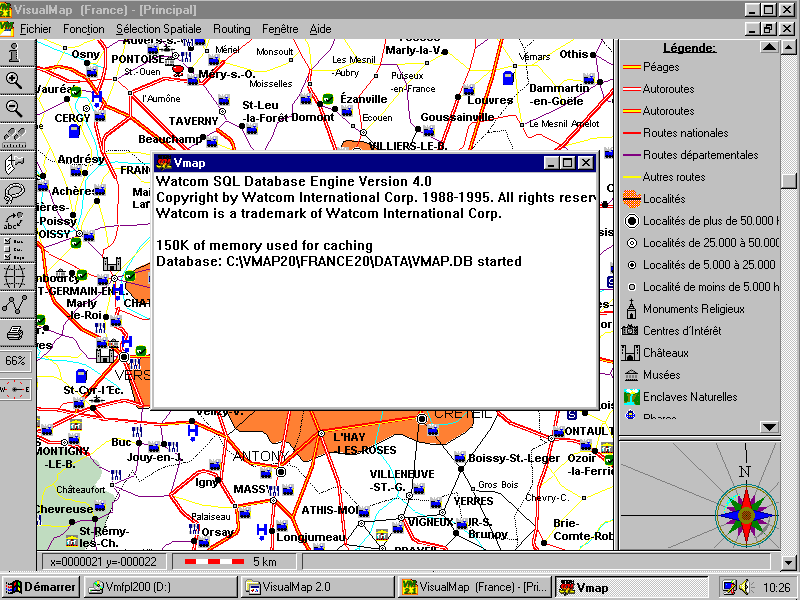Click the Autres routes legend label
This screenshot has width=800, height=600.
[673, 177]
